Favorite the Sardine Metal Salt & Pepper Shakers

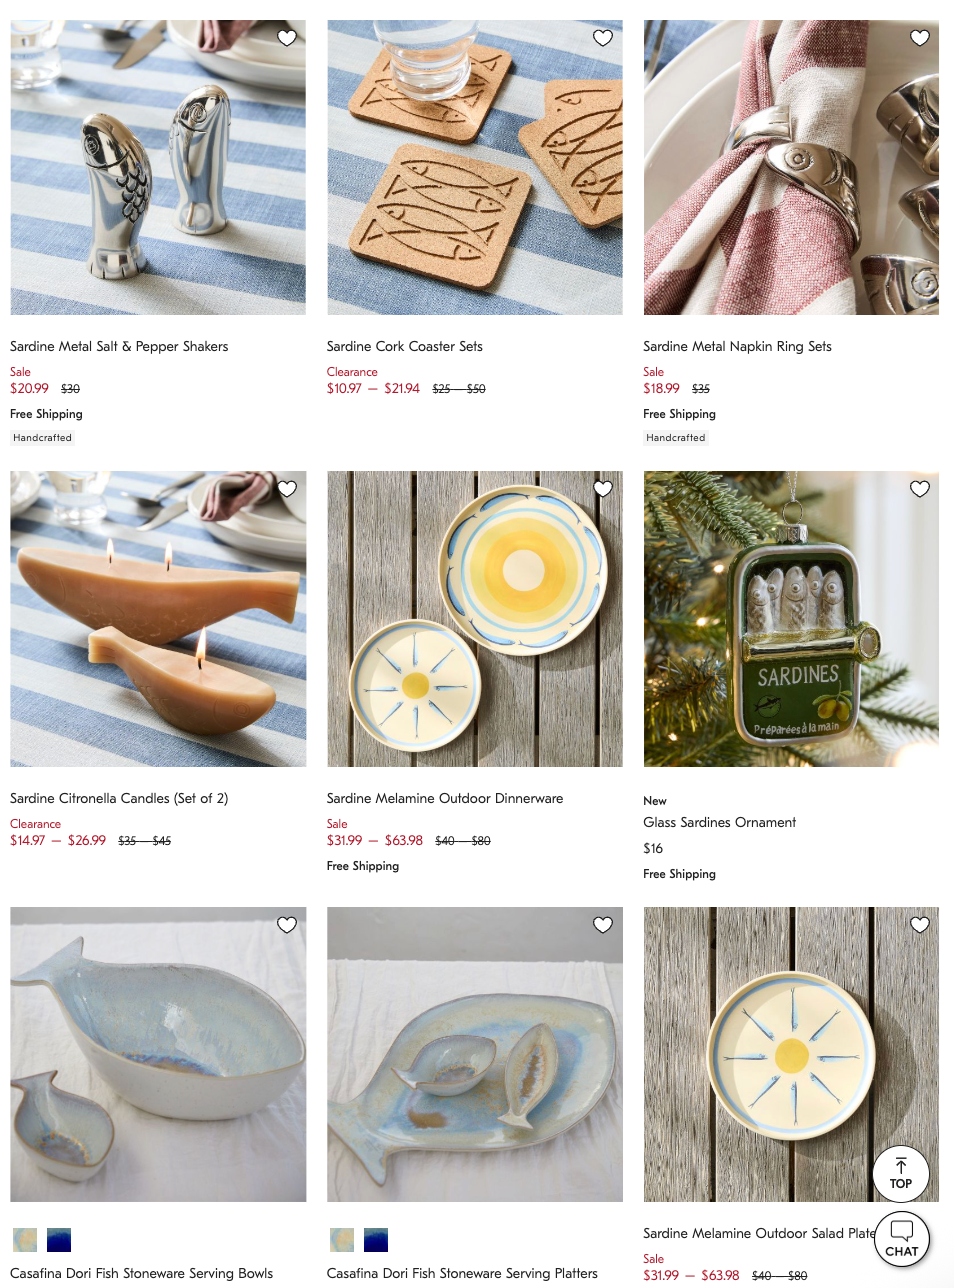[287, 38]
